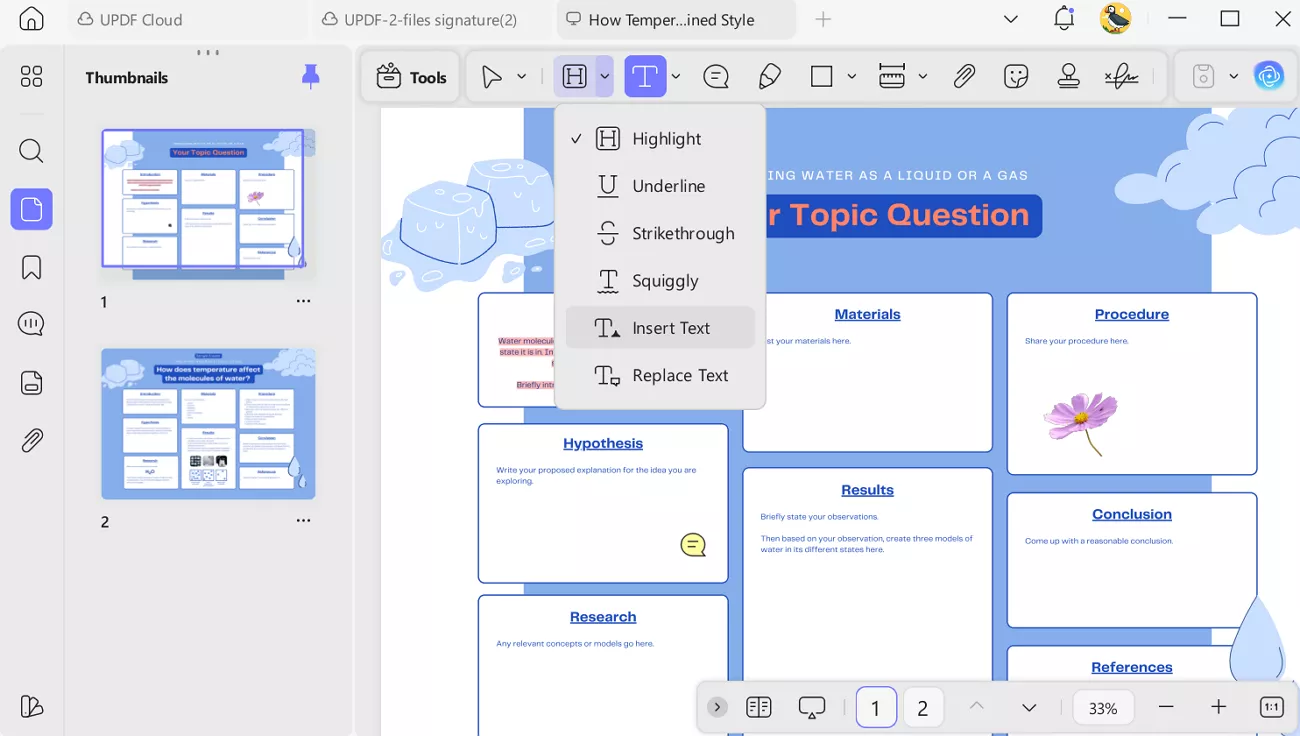Screen dimensions: 1300x736
Task: Expand the rectangle shape dropdown arrow
Action: tap(852, 77)
